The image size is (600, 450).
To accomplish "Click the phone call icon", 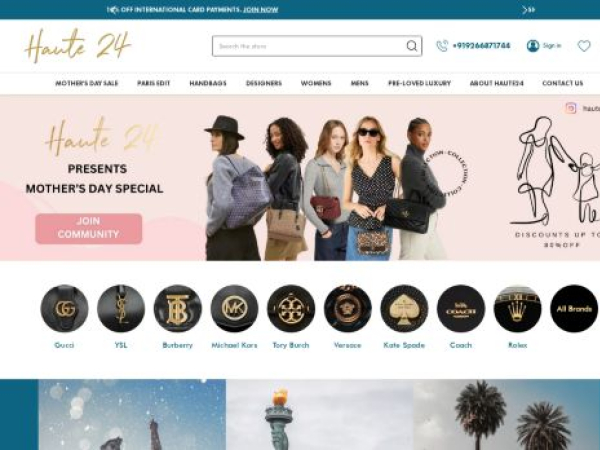I will [x=442, y=46].
